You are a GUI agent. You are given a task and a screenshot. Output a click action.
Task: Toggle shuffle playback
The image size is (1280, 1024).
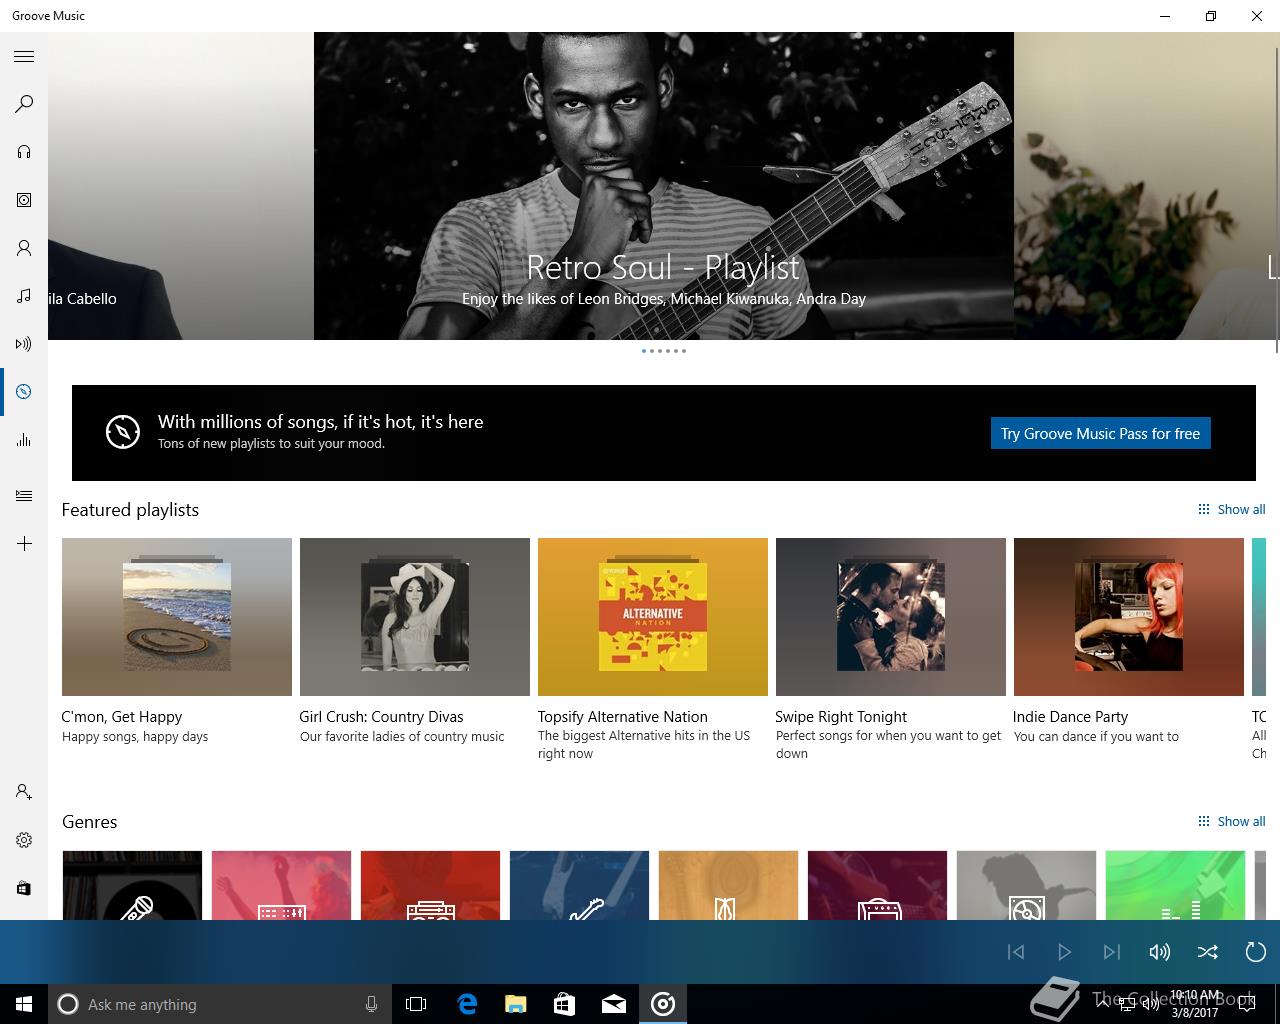(1208, 952)
